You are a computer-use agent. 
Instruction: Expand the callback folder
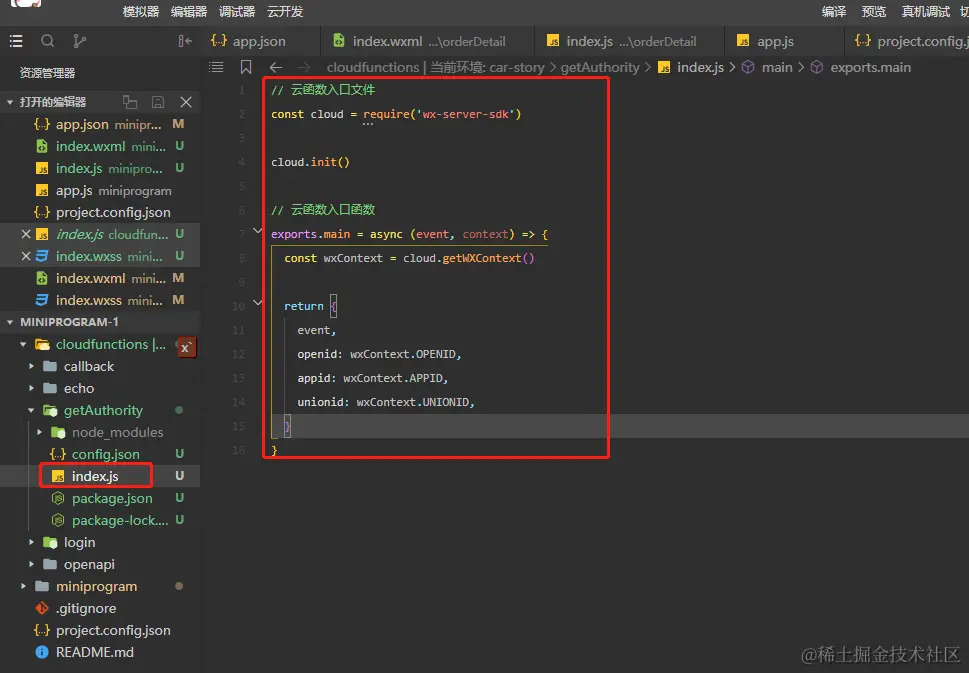tap(32, 366)
